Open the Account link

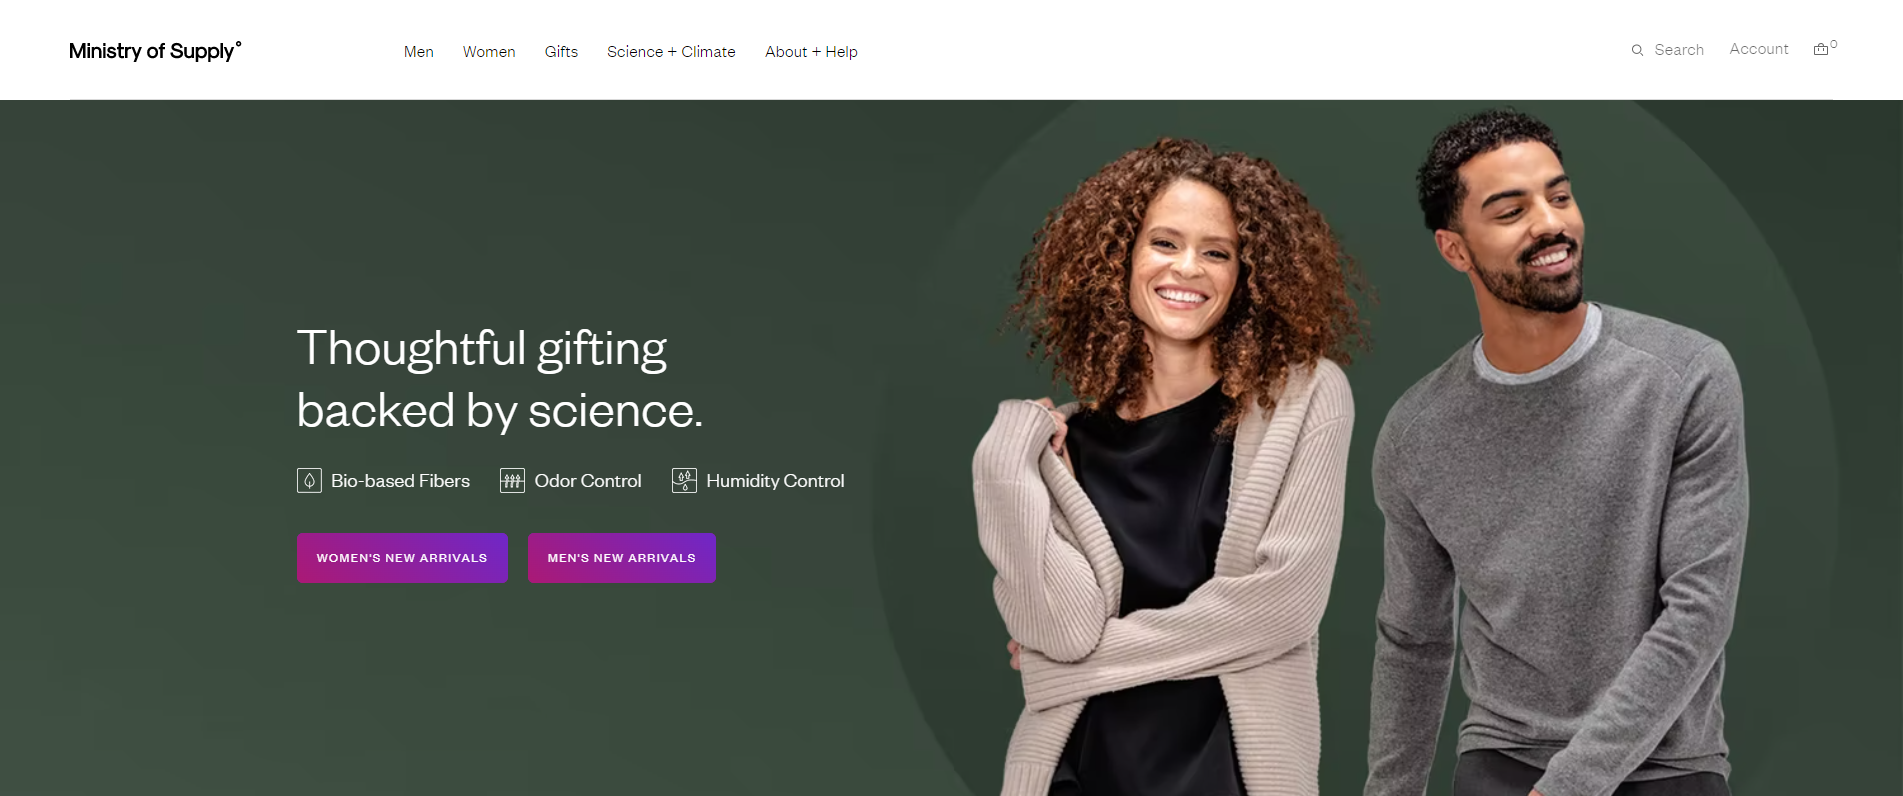pos(1759,49)
